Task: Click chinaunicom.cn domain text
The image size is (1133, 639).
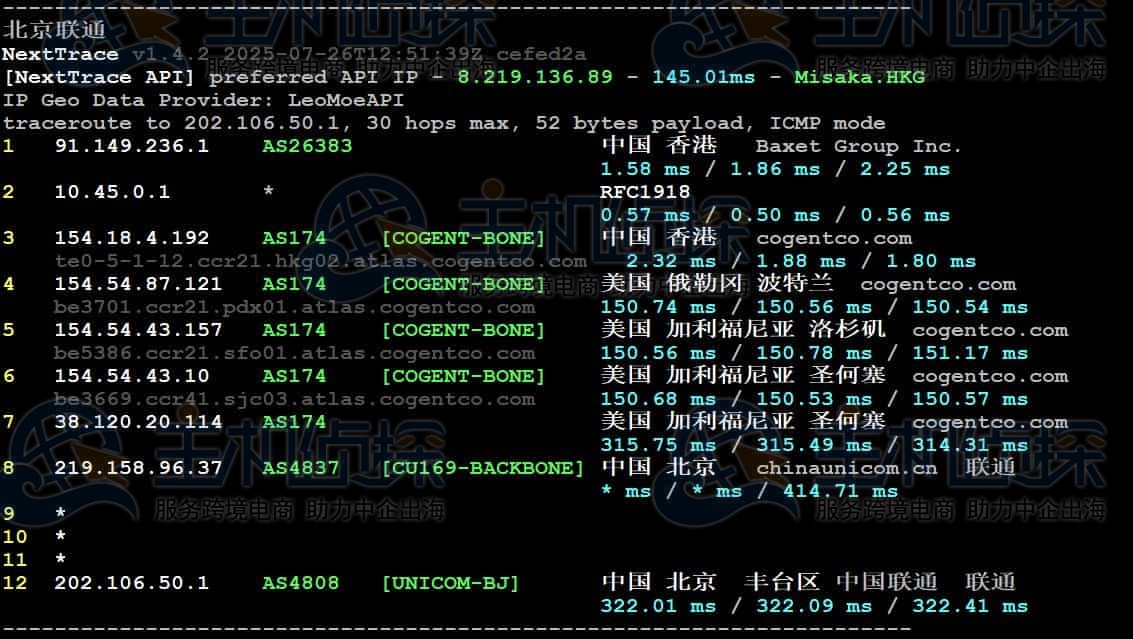Action: click(x=846, y=468)
